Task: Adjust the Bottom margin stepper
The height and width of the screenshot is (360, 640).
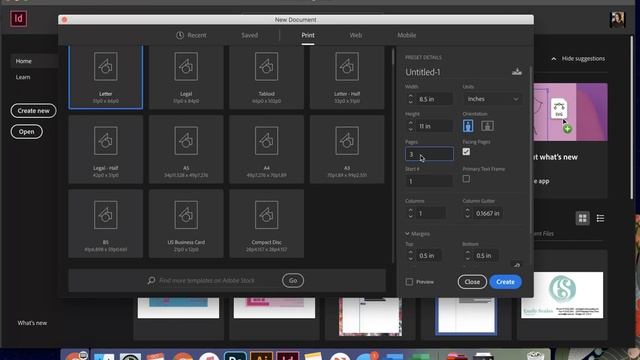Action: point(468,256)
